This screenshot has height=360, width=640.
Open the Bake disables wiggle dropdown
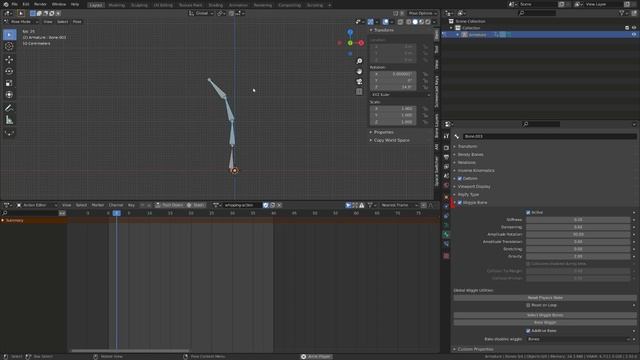tap(578, 339)
